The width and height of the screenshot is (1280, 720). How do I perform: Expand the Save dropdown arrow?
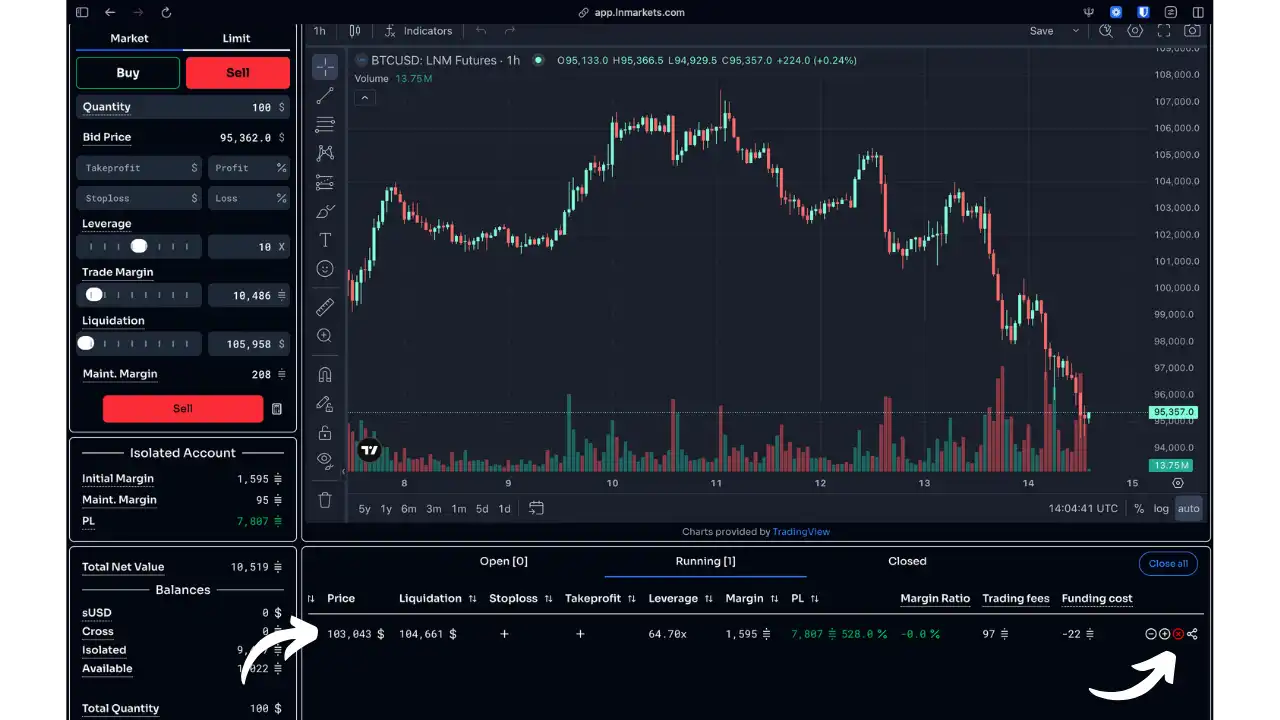click(x=1076, y=31)
